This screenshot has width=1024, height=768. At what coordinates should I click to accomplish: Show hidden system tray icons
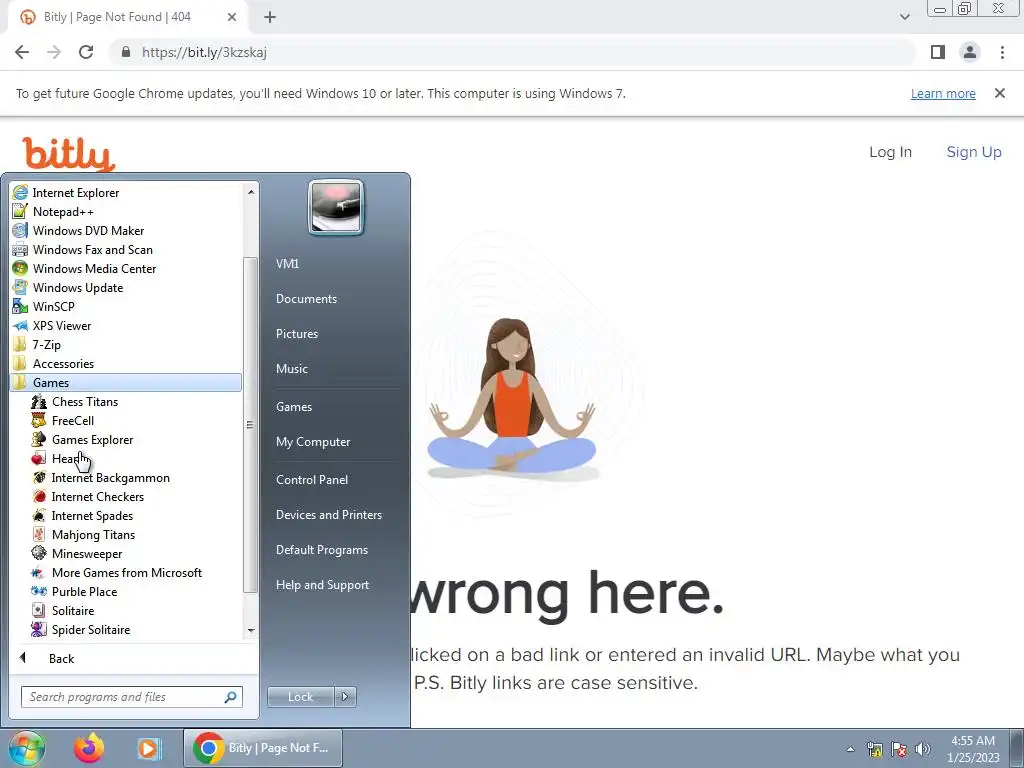point(850,749)
